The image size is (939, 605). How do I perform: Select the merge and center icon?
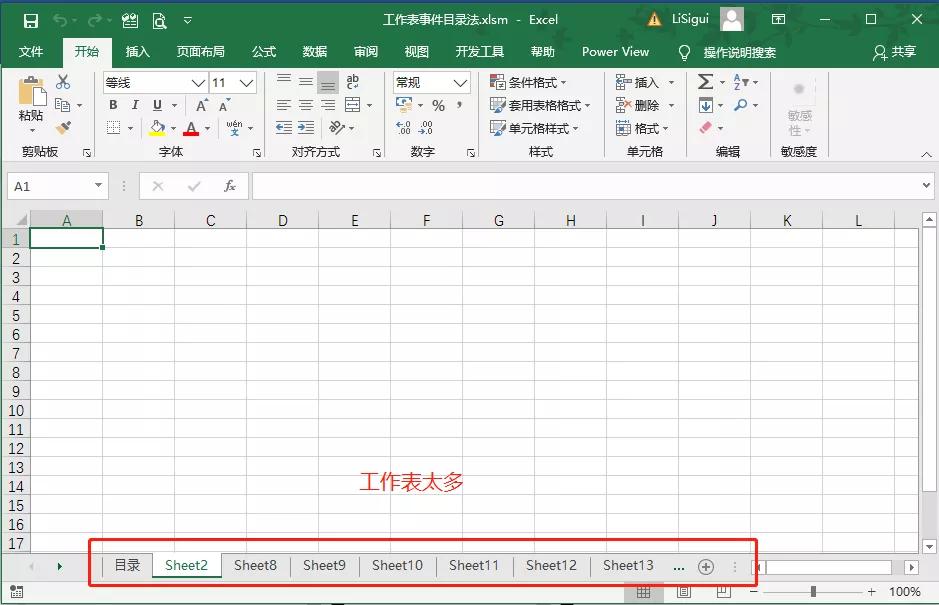pos(354,105)
